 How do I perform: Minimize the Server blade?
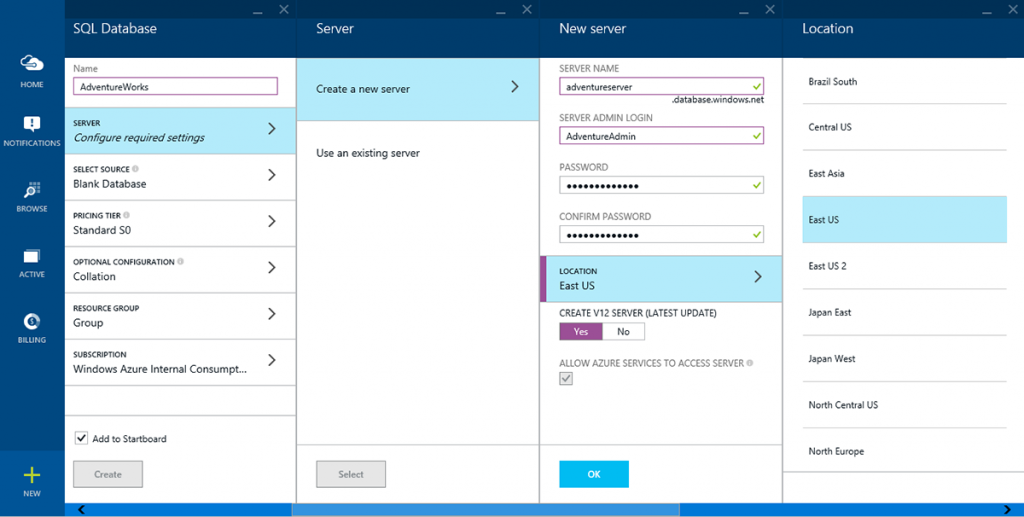pyautogui.click(x=501, y=11)
